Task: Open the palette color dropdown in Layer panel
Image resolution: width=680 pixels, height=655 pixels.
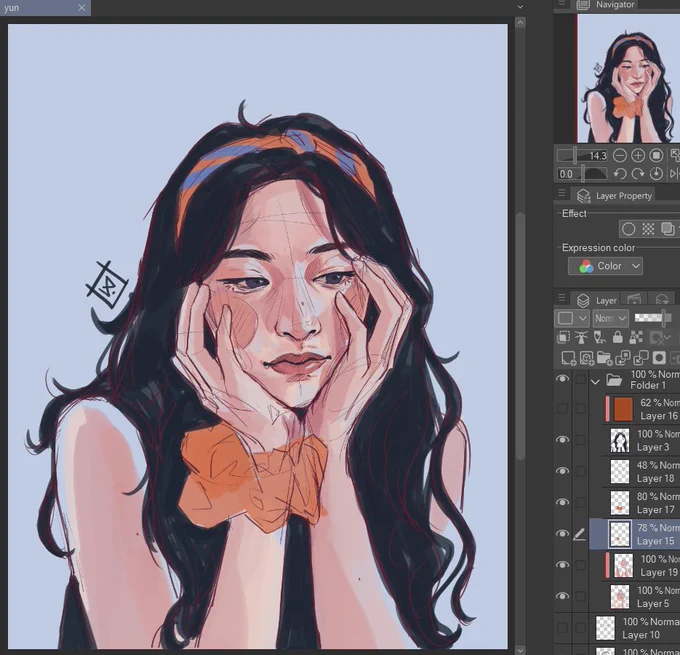Action: pyautogui.click(x=572, y=318)
